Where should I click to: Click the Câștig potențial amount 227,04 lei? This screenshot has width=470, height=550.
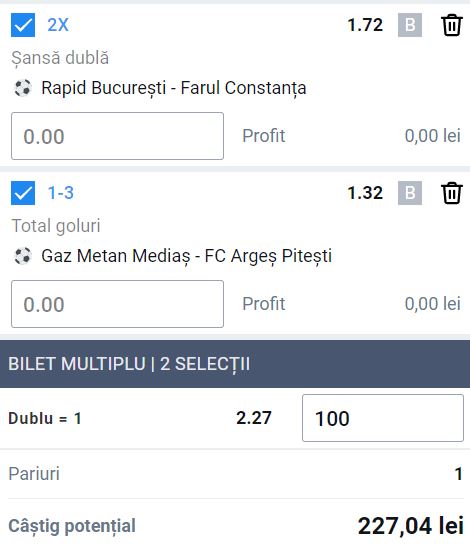[411, 526]
